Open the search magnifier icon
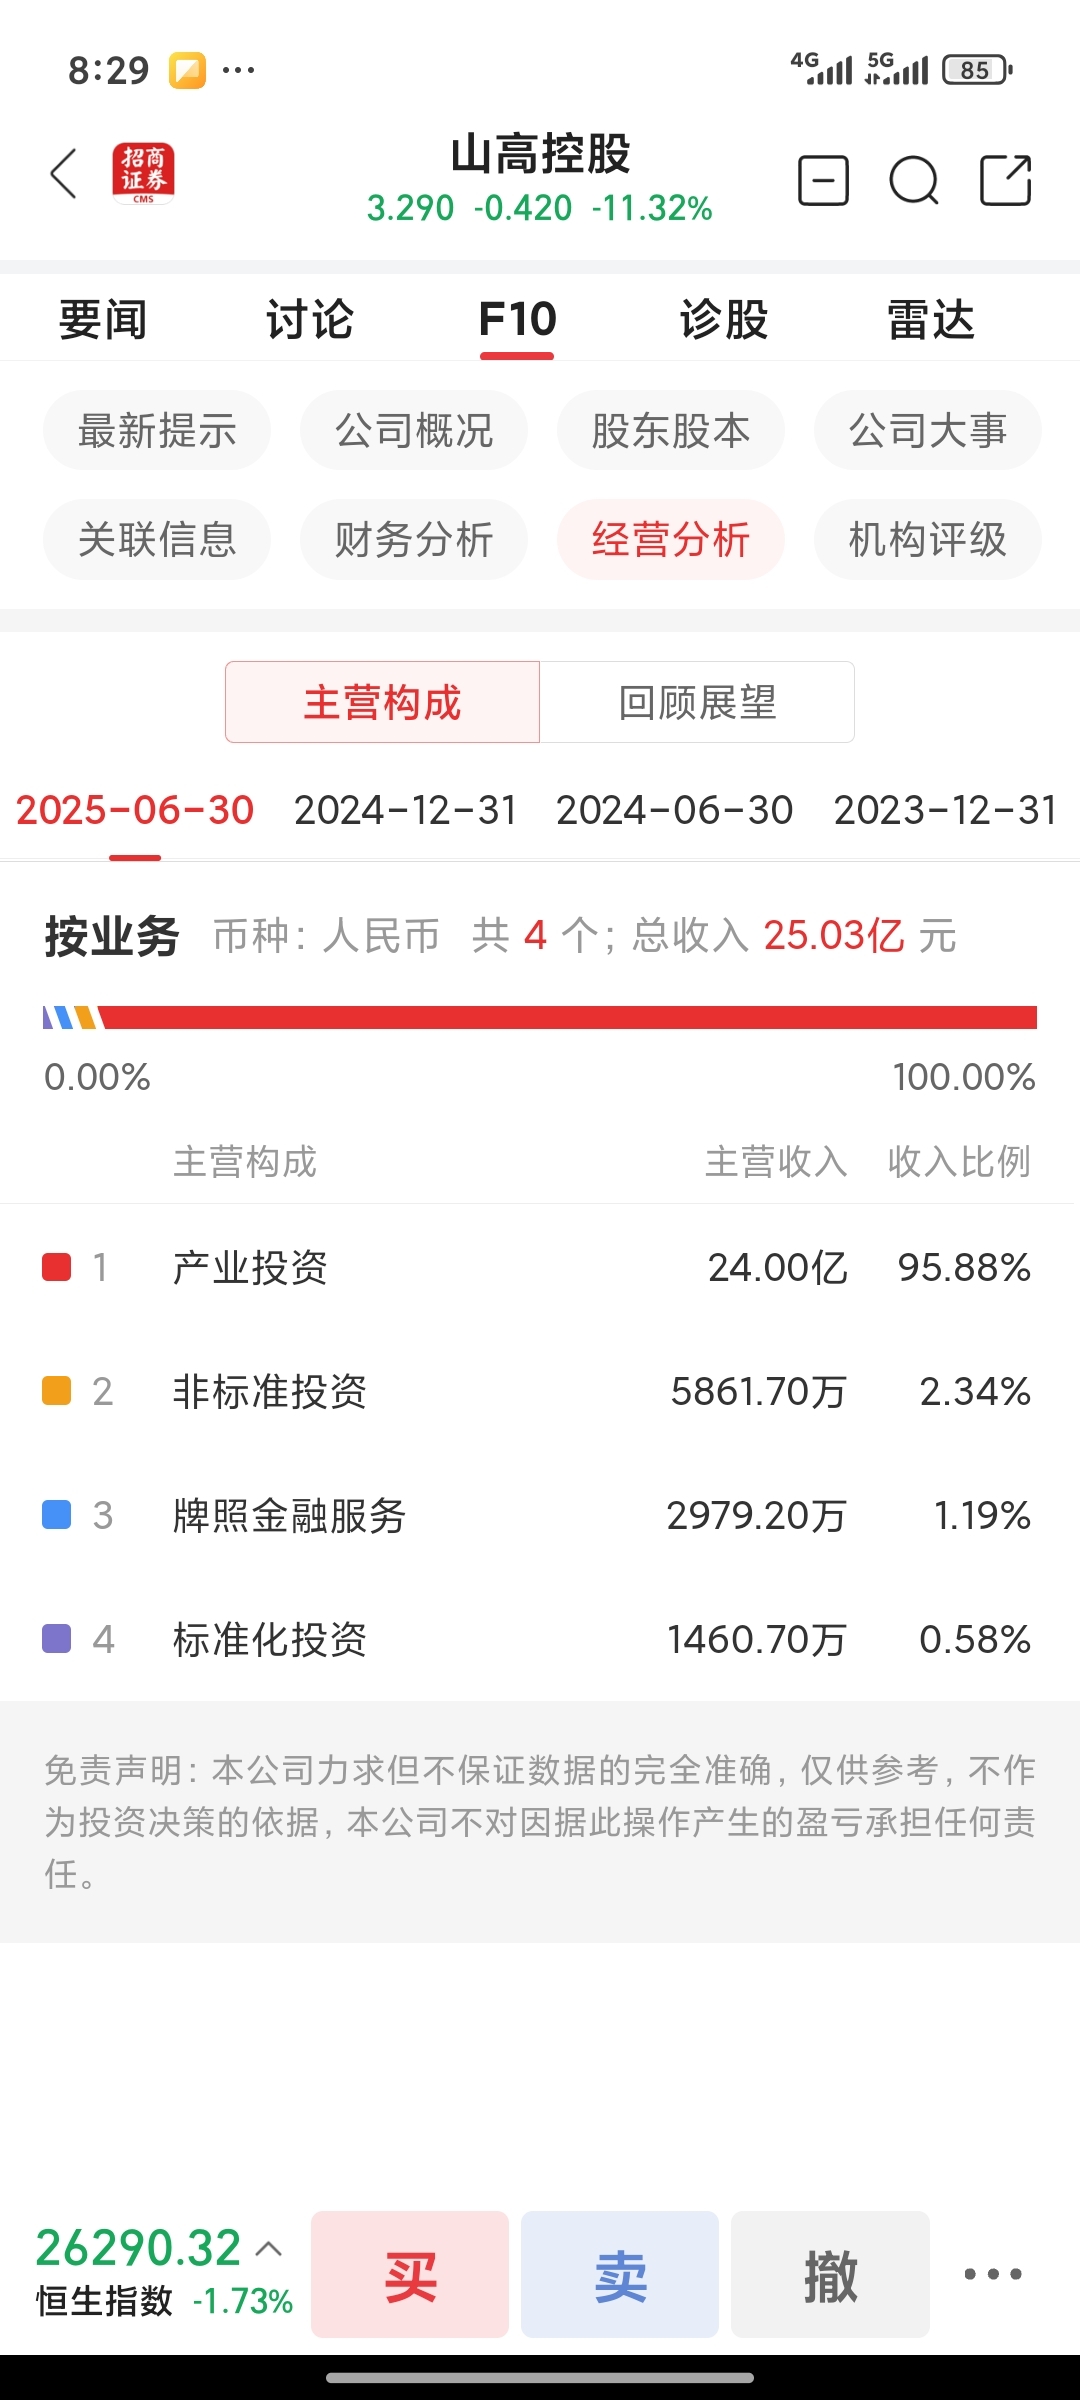Screen dimensions: 1080x2400 click(x=913, y=181)
